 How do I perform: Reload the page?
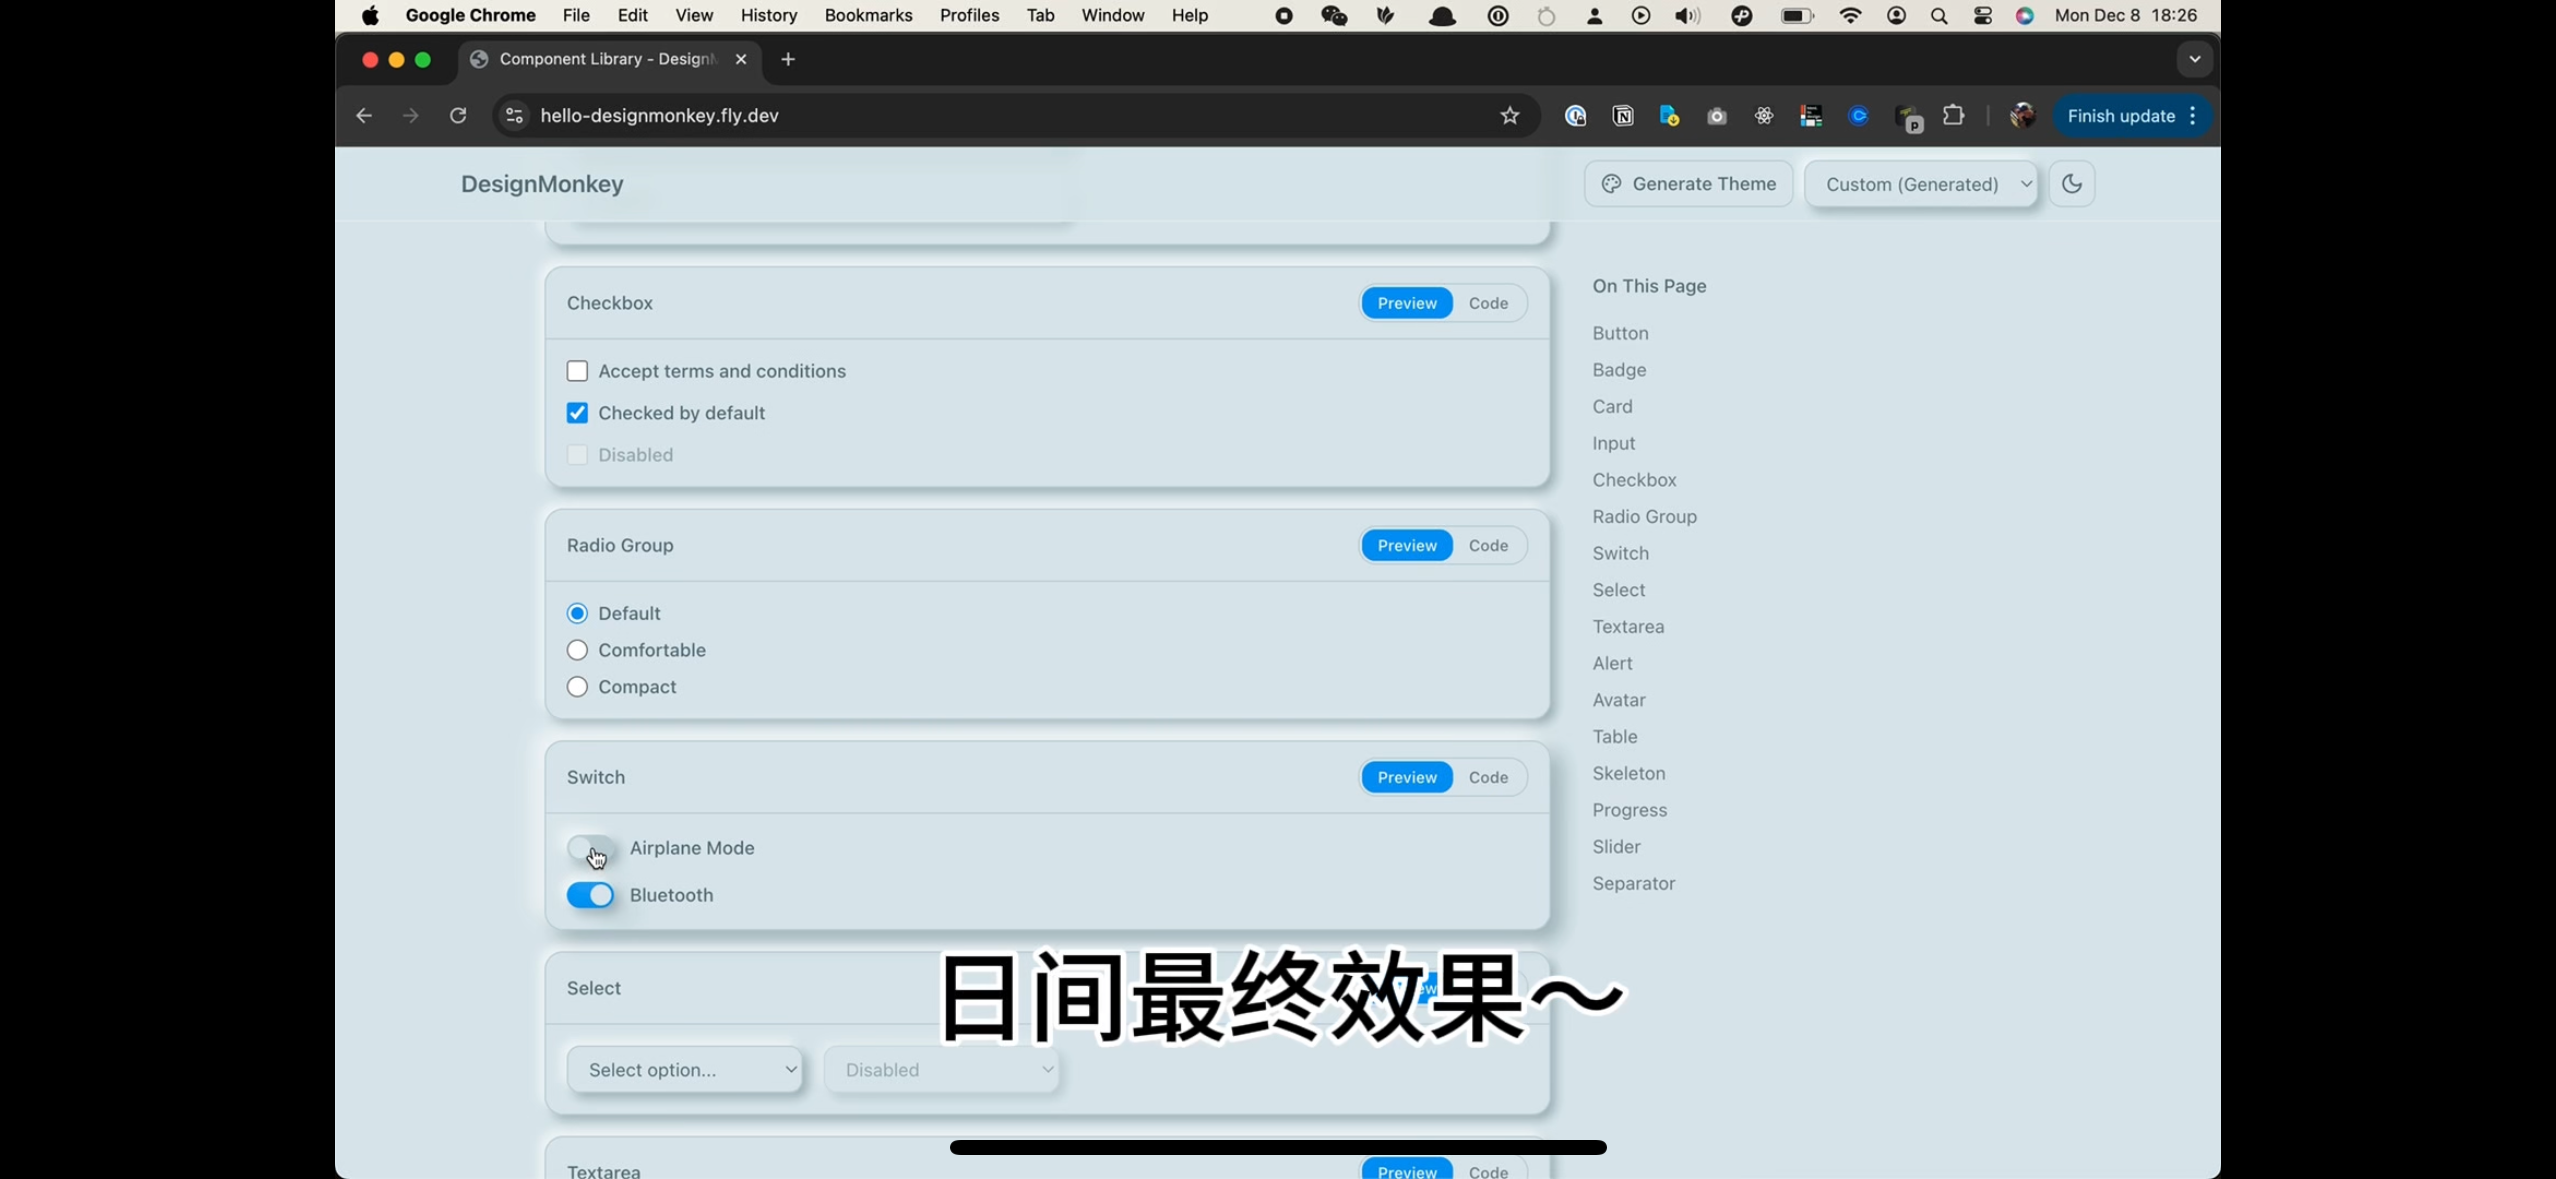click(x=458, y=116)
